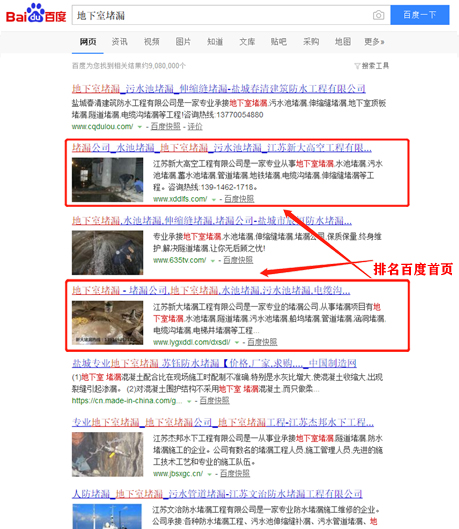The height and width of the screenshot is (529, 459).
Task: Click the www.cqdulou.com URL
Action: [x=103, y=127]
